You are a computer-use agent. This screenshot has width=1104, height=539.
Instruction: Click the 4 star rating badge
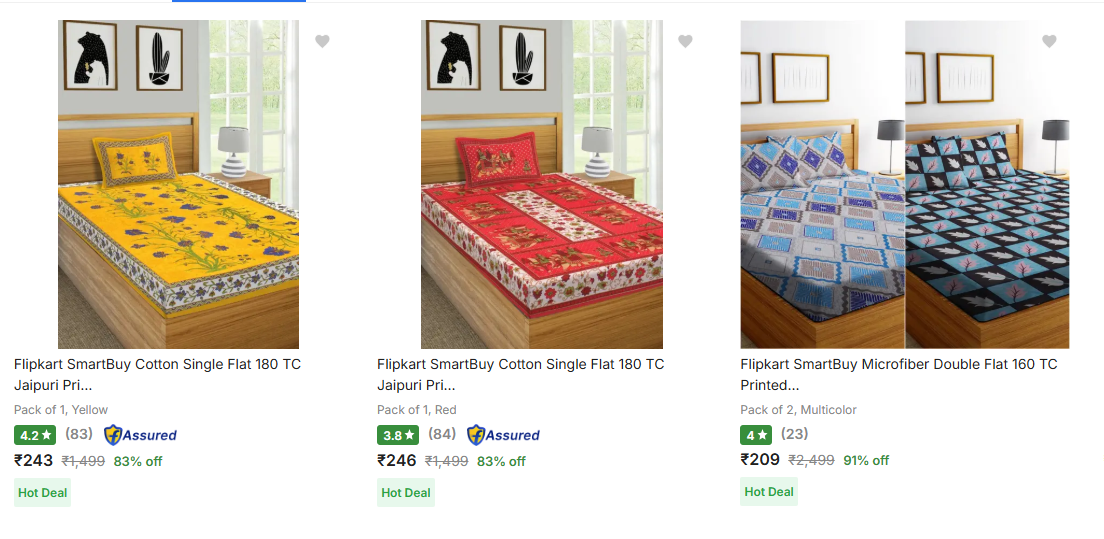[756, 435]
